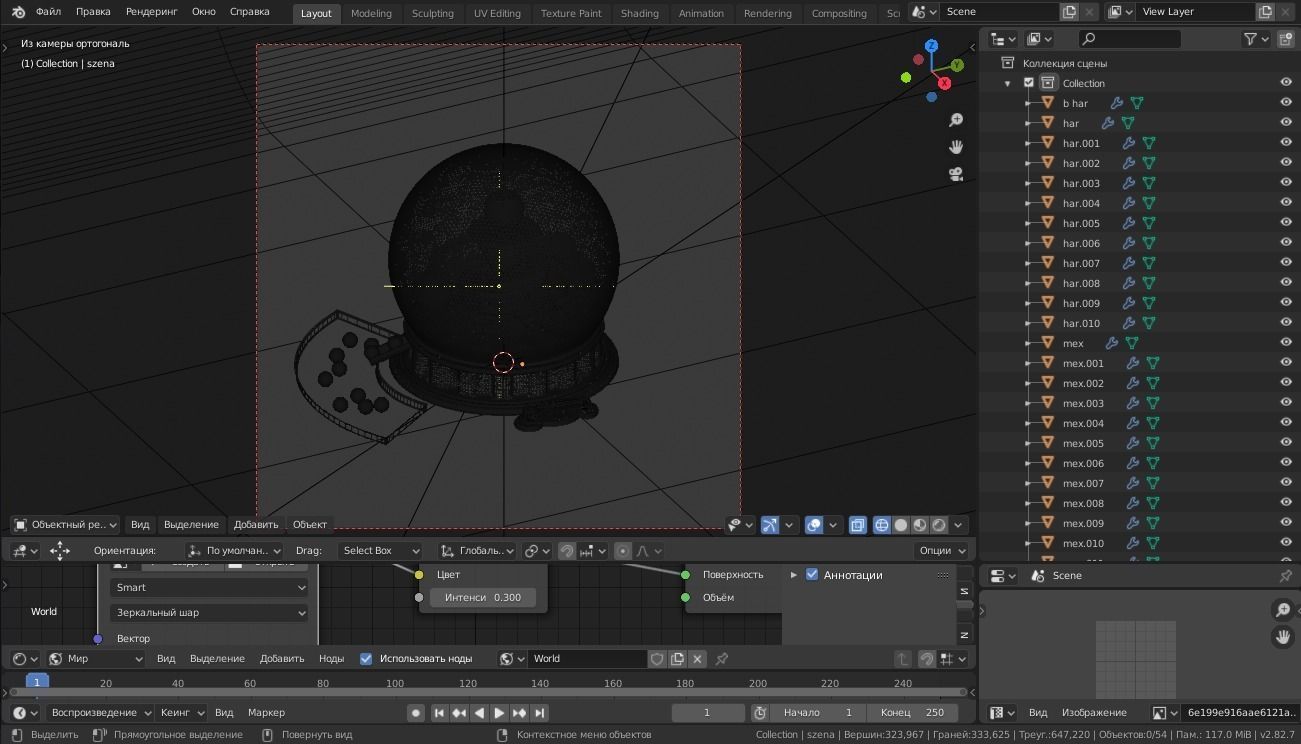
Task: Open the Smart interpolation dropdown
Action: click(x=209, y=588)
